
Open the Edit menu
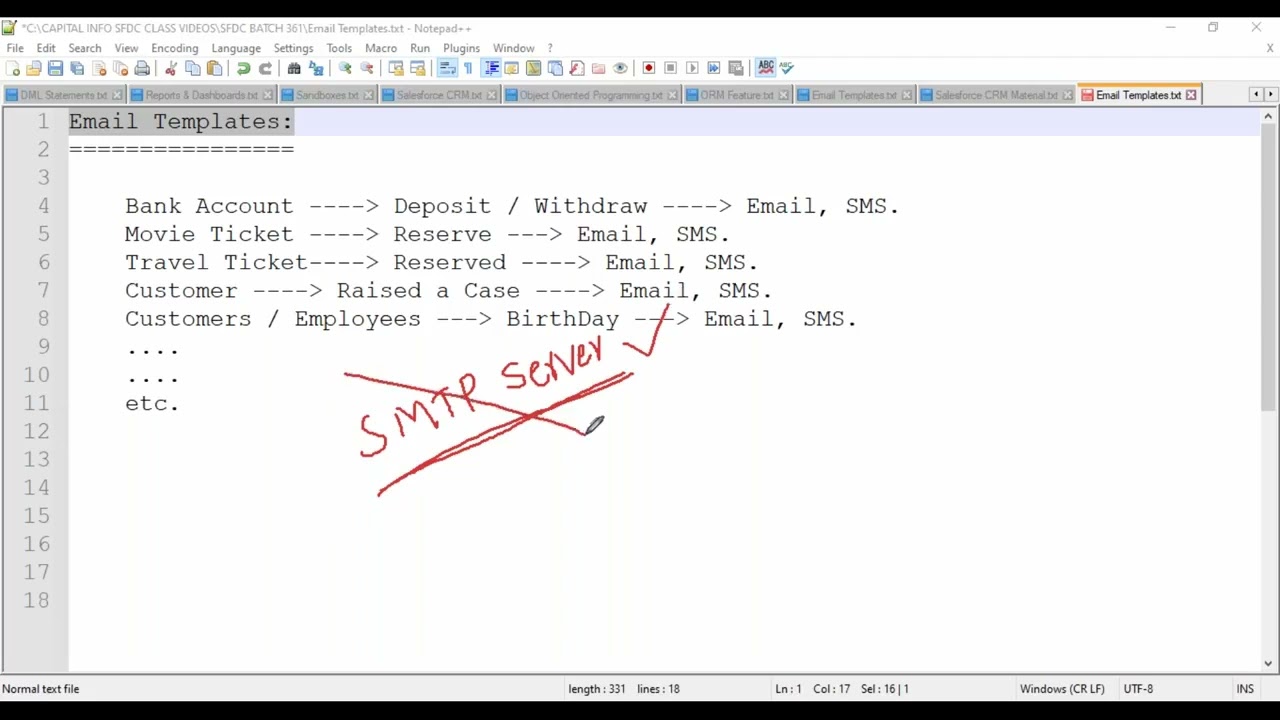point(46,48)
